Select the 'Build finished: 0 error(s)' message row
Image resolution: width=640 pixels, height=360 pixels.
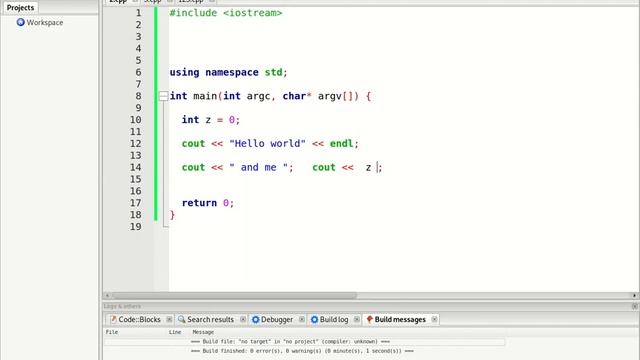(304, 351)
